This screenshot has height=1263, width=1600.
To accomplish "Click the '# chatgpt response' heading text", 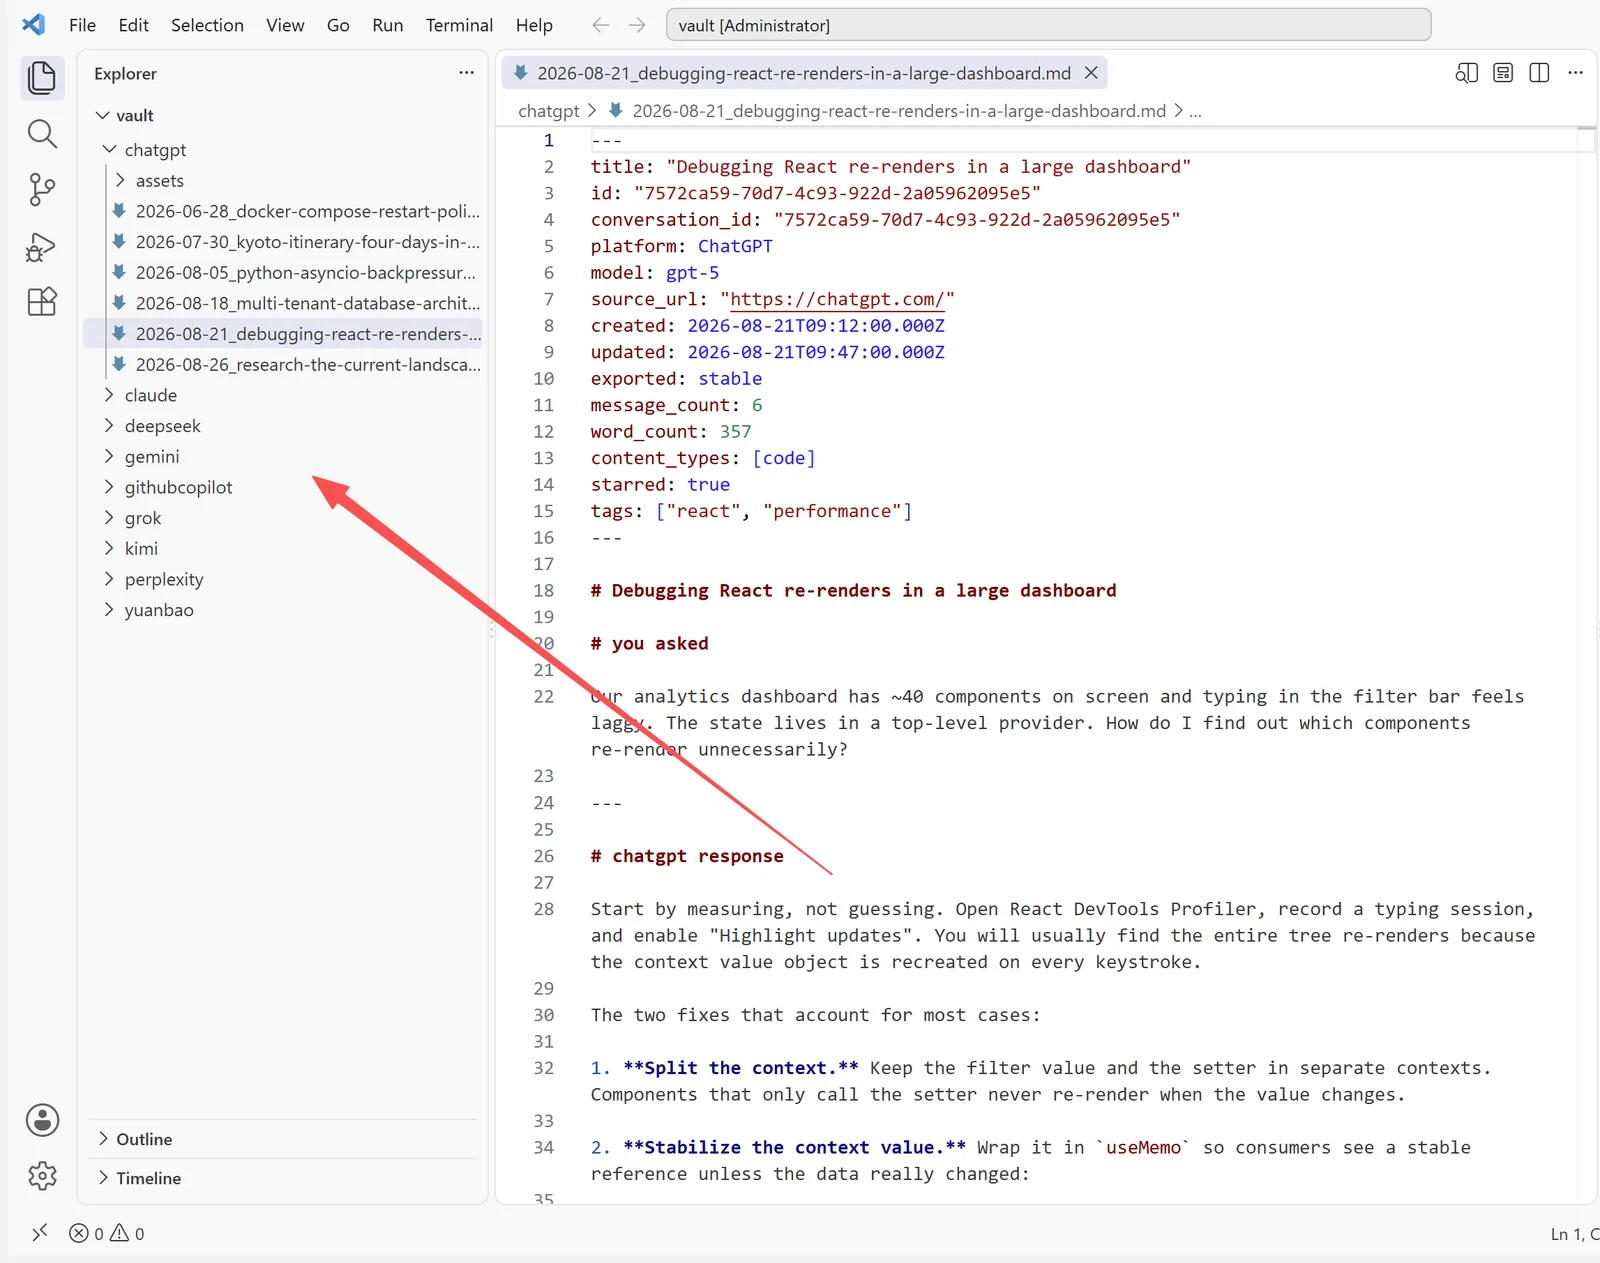I will [687, 856].
